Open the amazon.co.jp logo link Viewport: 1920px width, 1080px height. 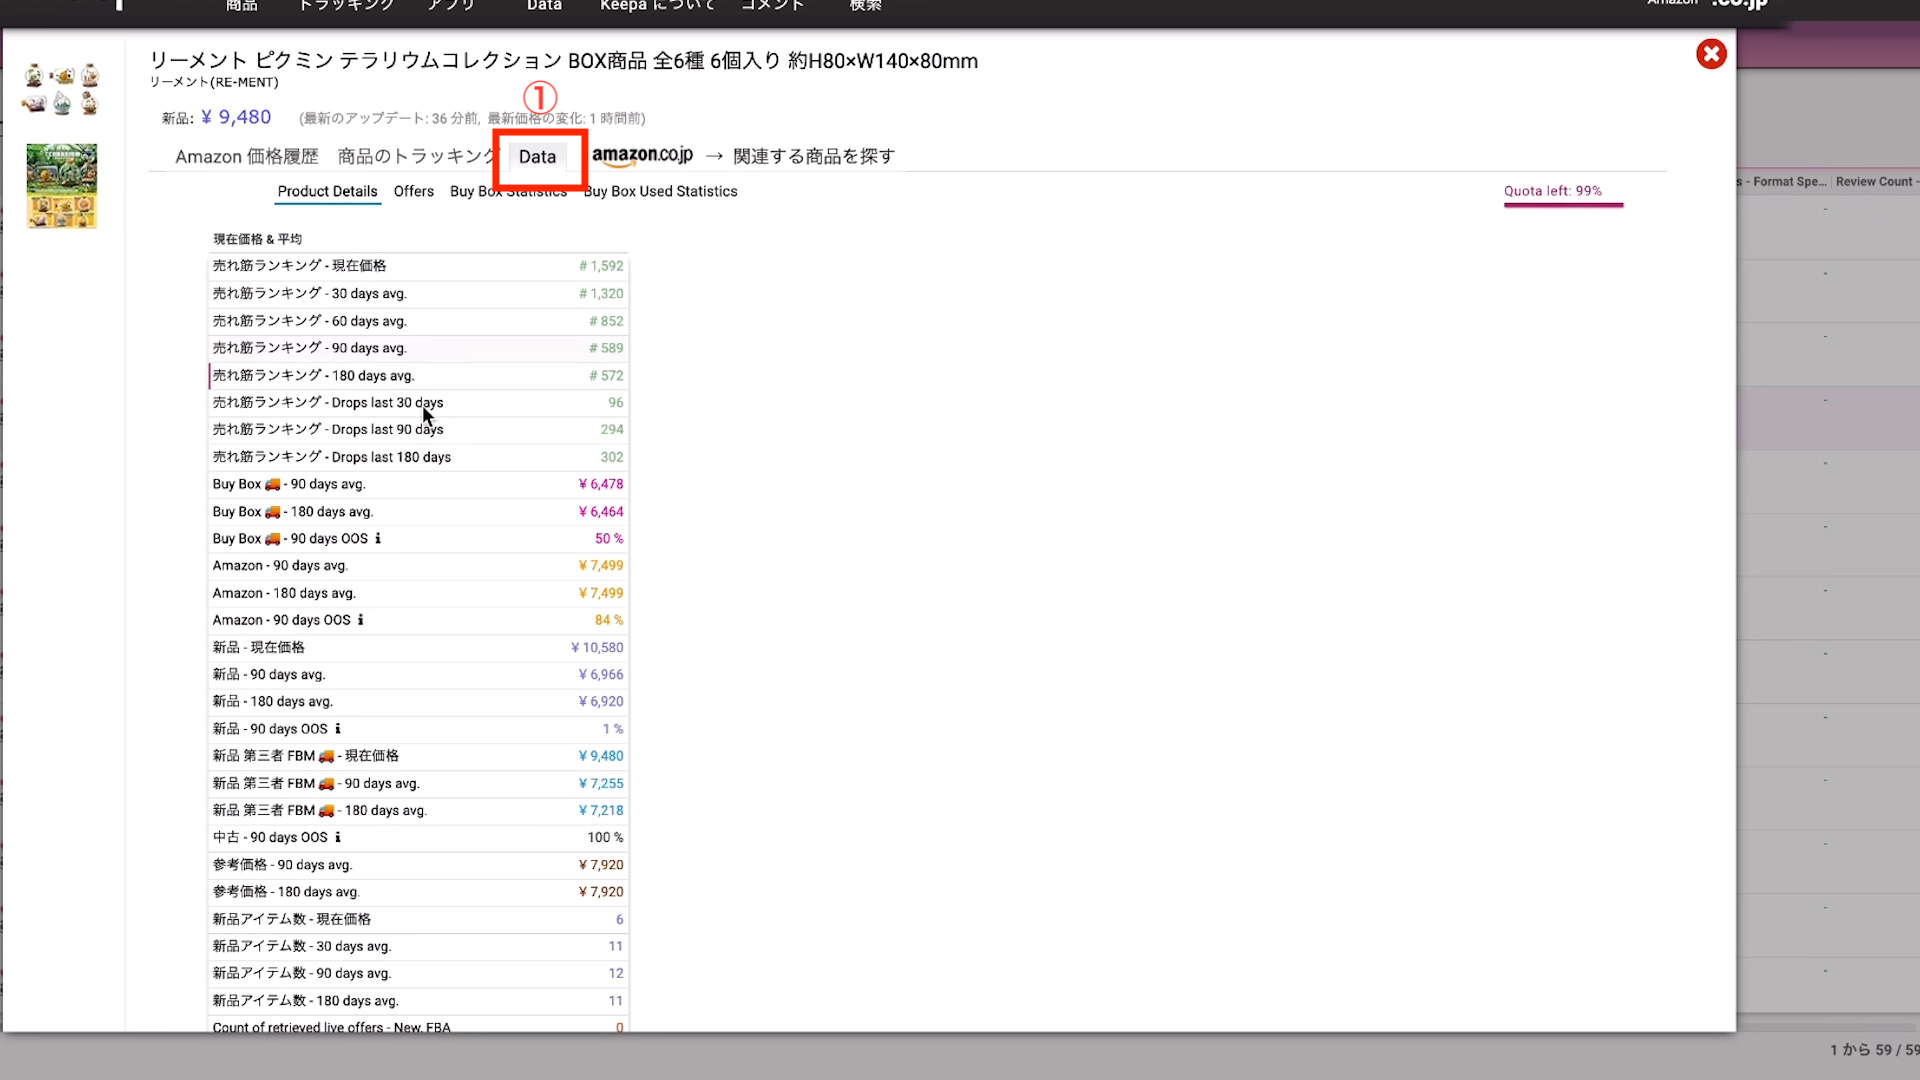(x=642, y=155)
